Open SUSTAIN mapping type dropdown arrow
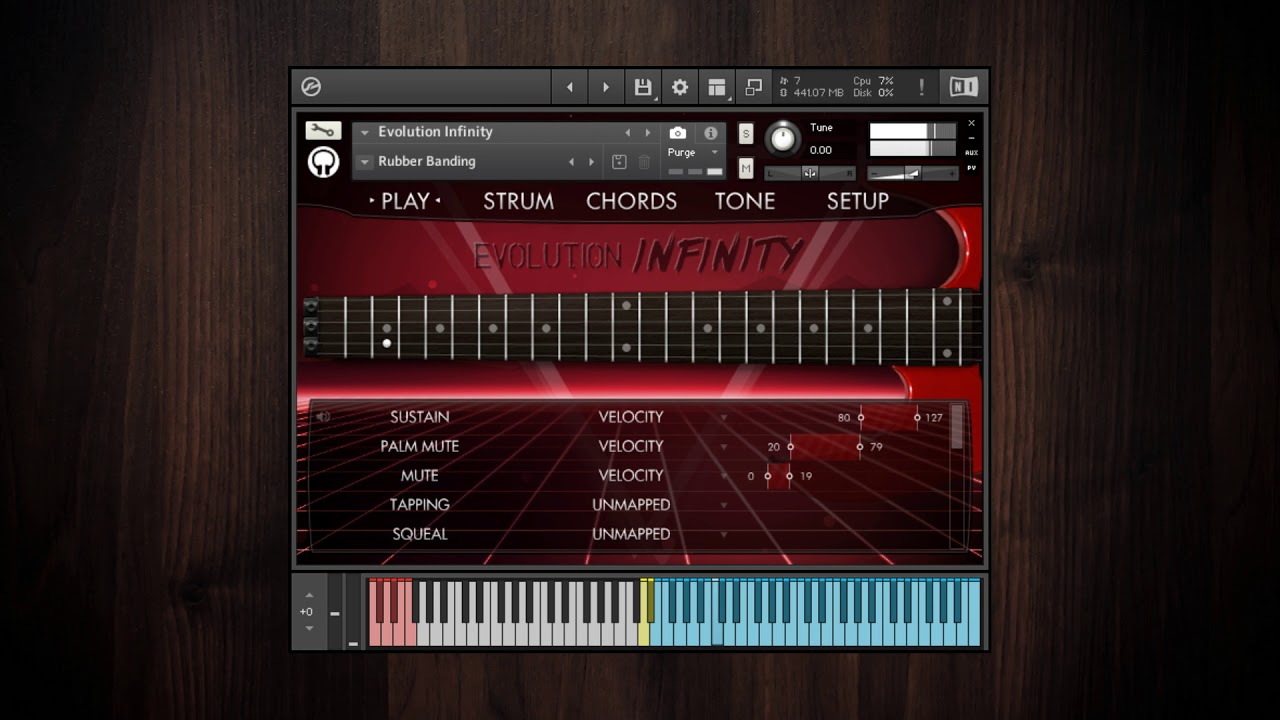This screenshot has width=1280, height=720. pos(724,417)
